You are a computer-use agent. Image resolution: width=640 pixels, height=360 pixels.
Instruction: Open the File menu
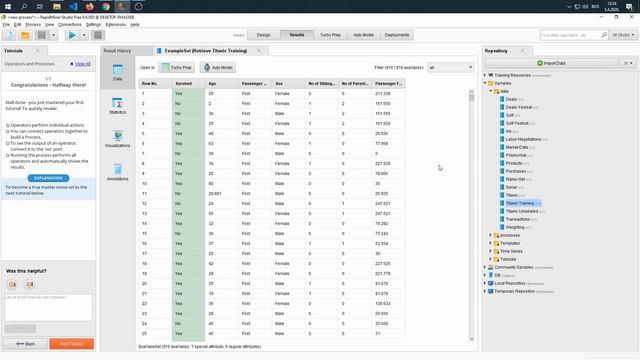pyautogui.click(x=6, y=24)
